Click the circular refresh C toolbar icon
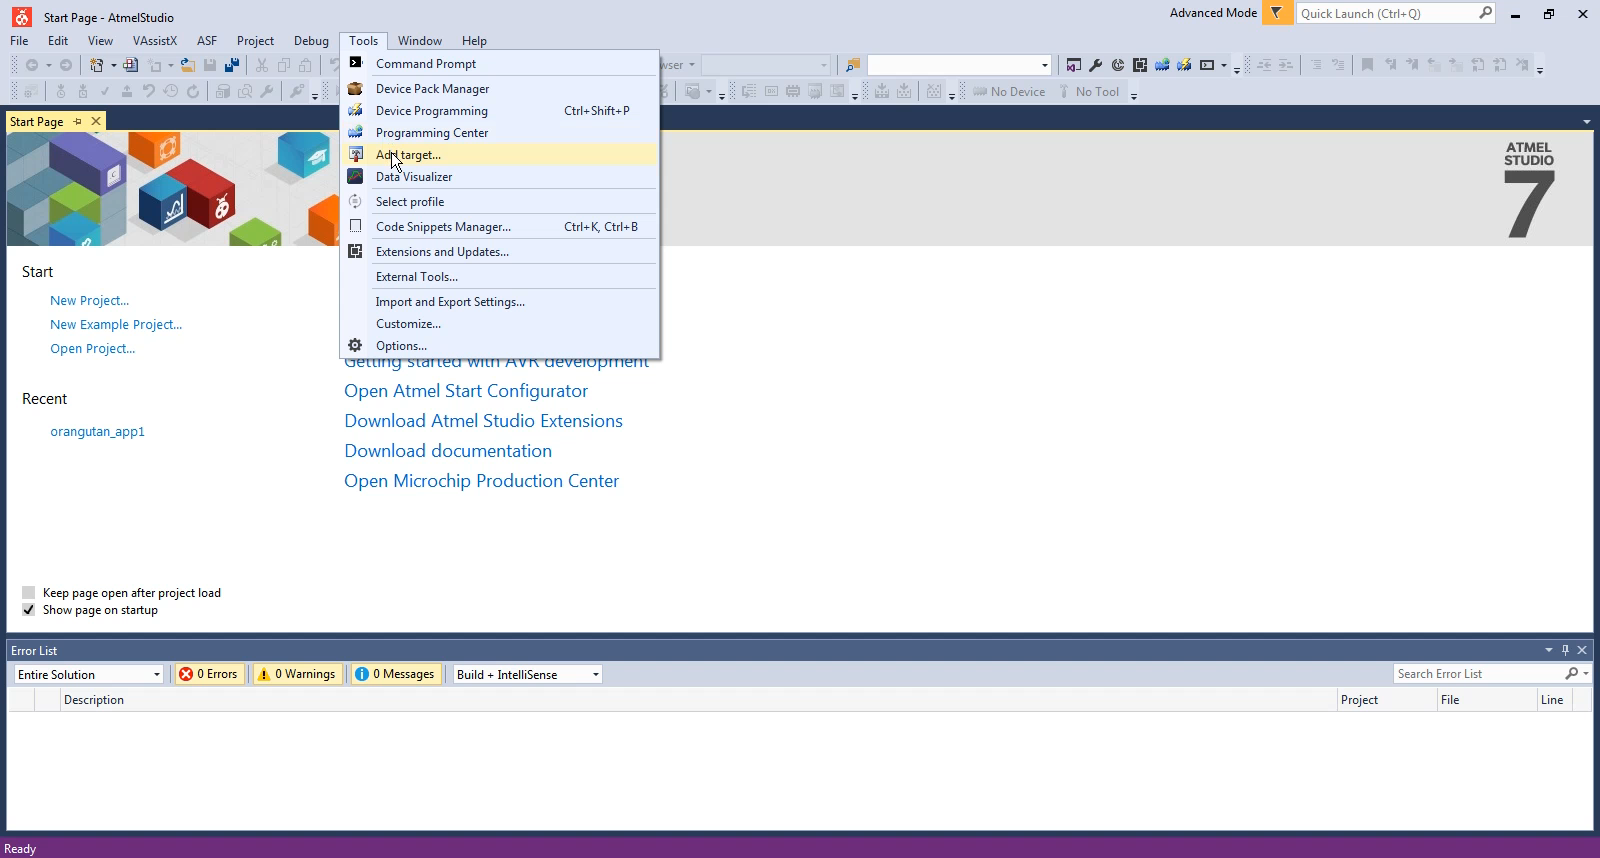 1118,65
